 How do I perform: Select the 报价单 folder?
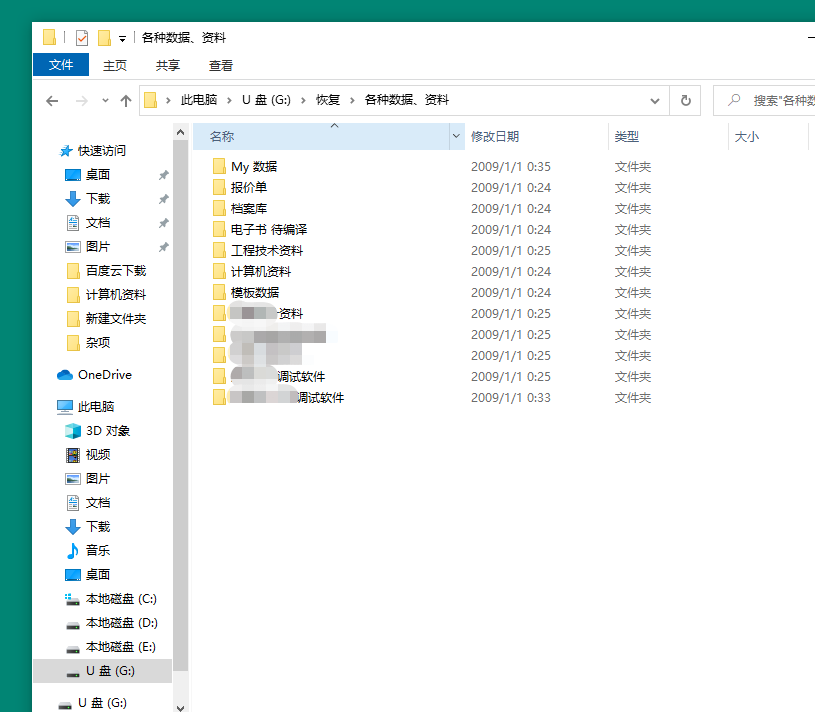pyautogui.click(x=249, y=188)
